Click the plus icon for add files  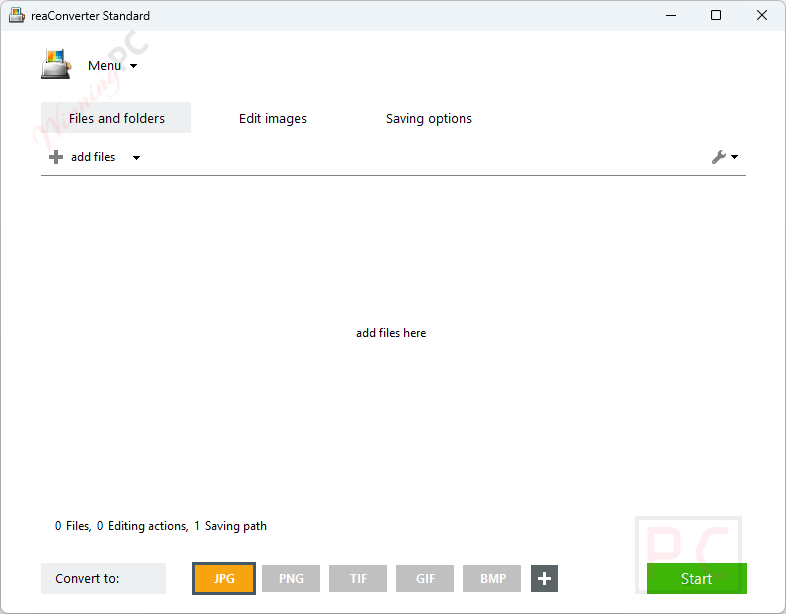[56, 157]
